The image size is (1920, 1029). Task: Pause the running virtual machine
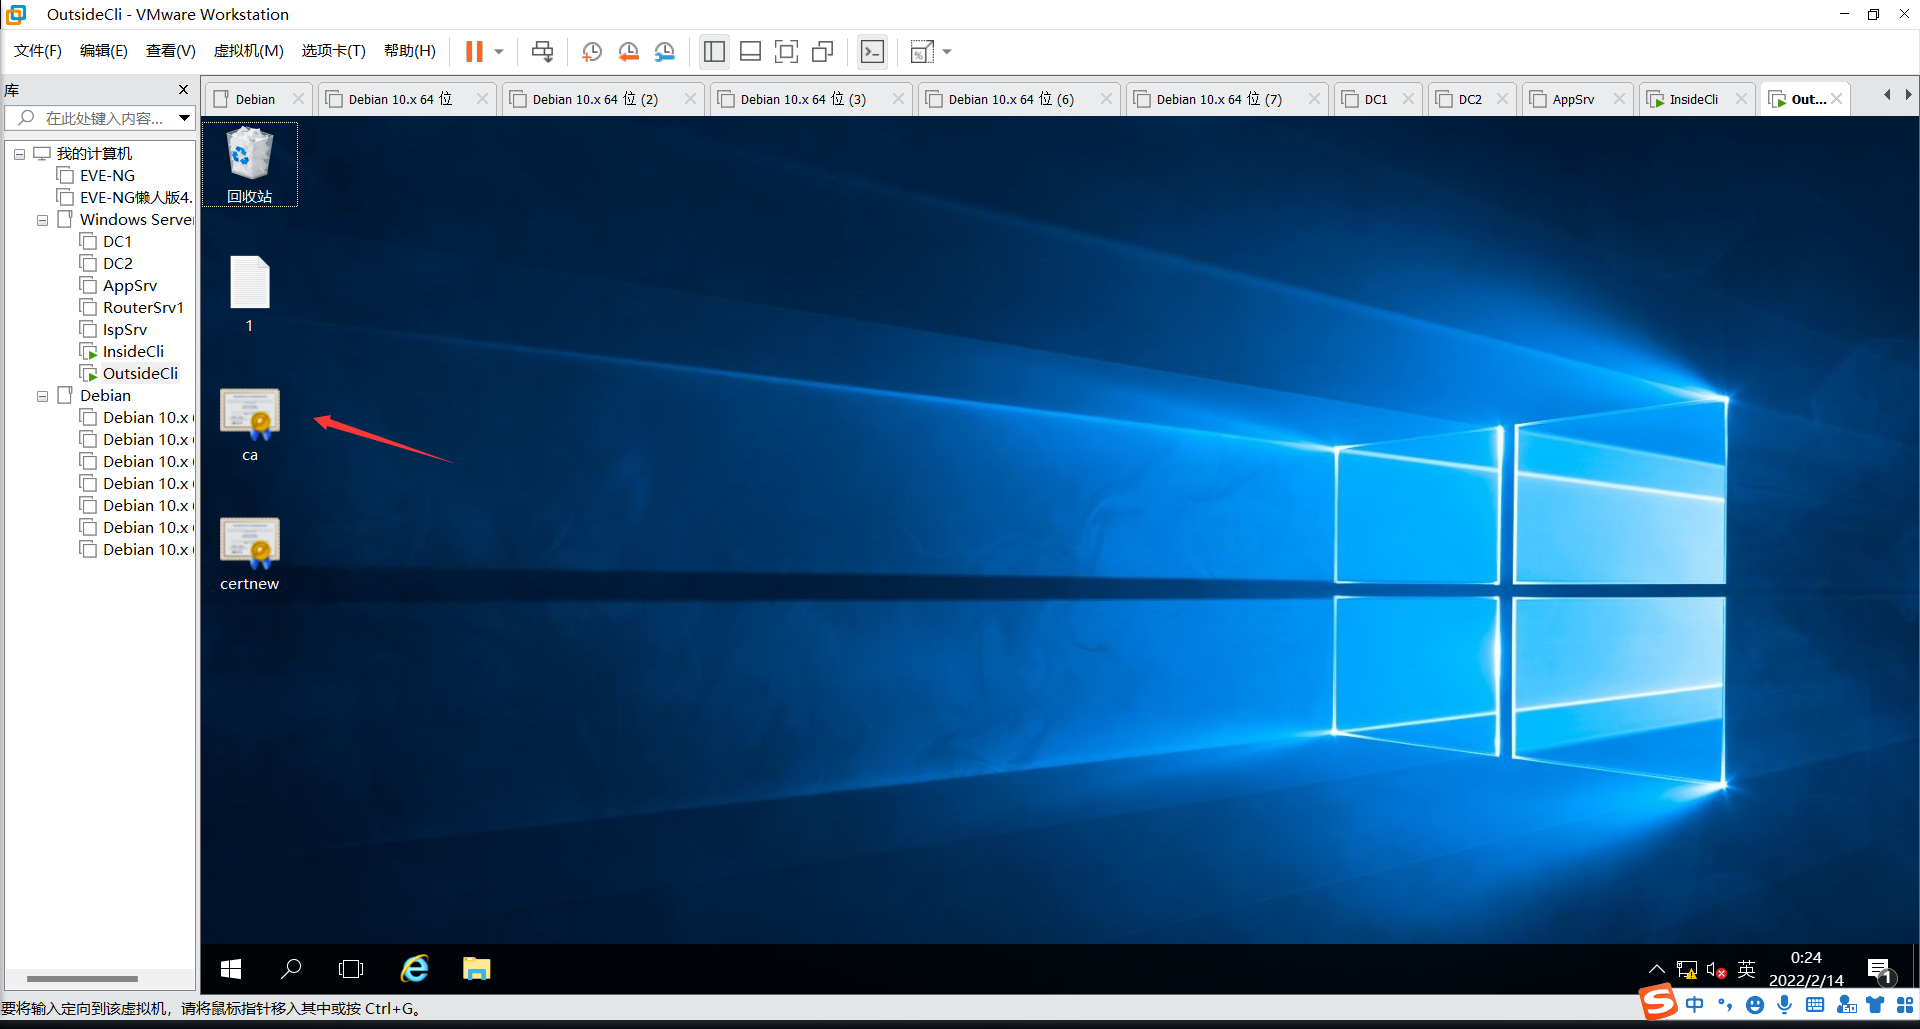474,52
